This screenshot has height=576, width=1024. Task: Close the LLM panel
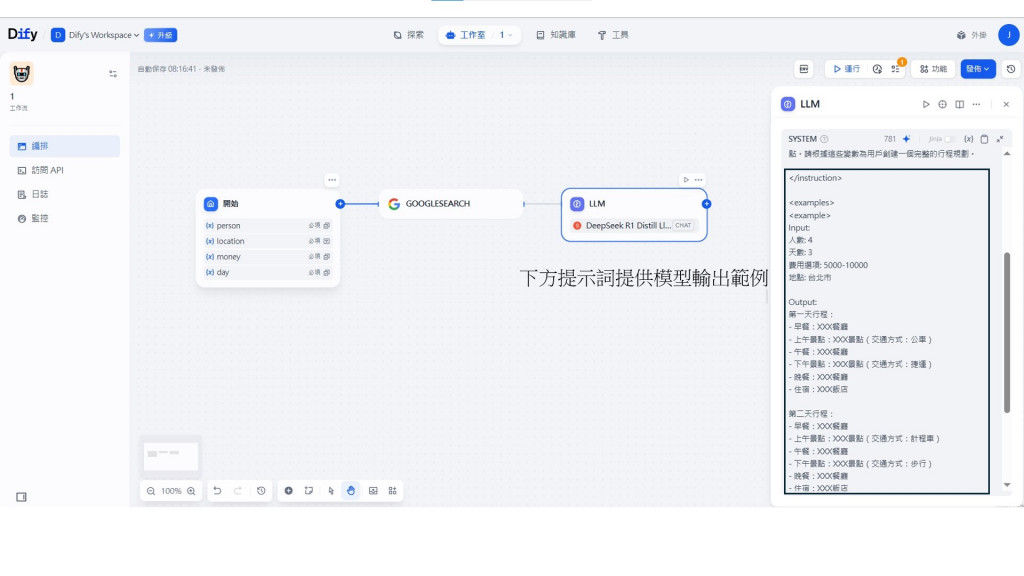click(1006, 104)
